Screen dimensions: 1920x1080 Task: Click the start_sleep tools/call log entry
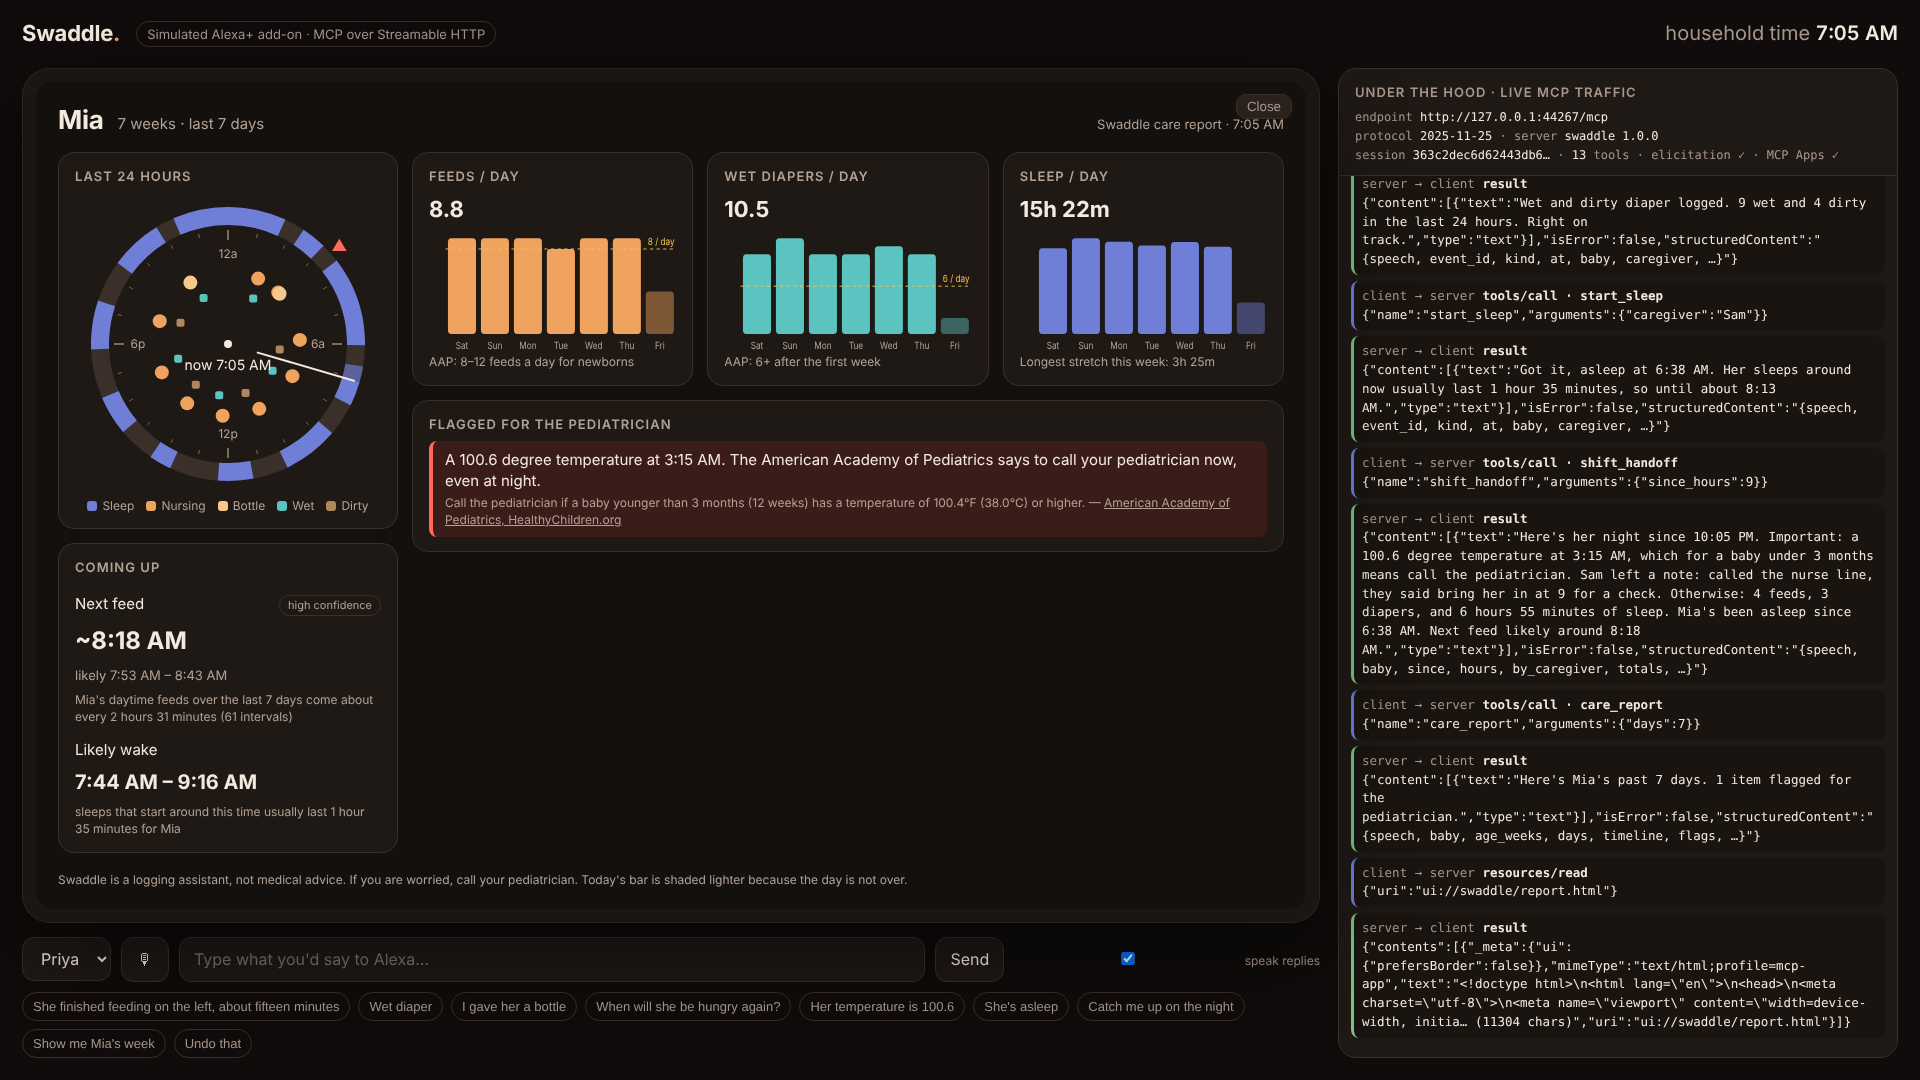(1617, 305)
